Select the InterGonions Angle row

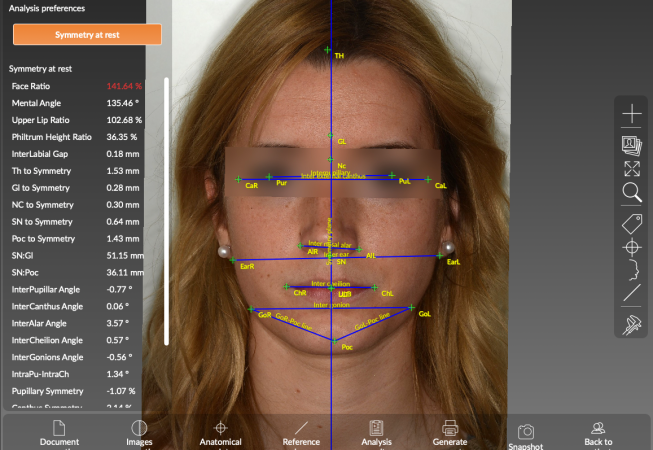[77, 357]
